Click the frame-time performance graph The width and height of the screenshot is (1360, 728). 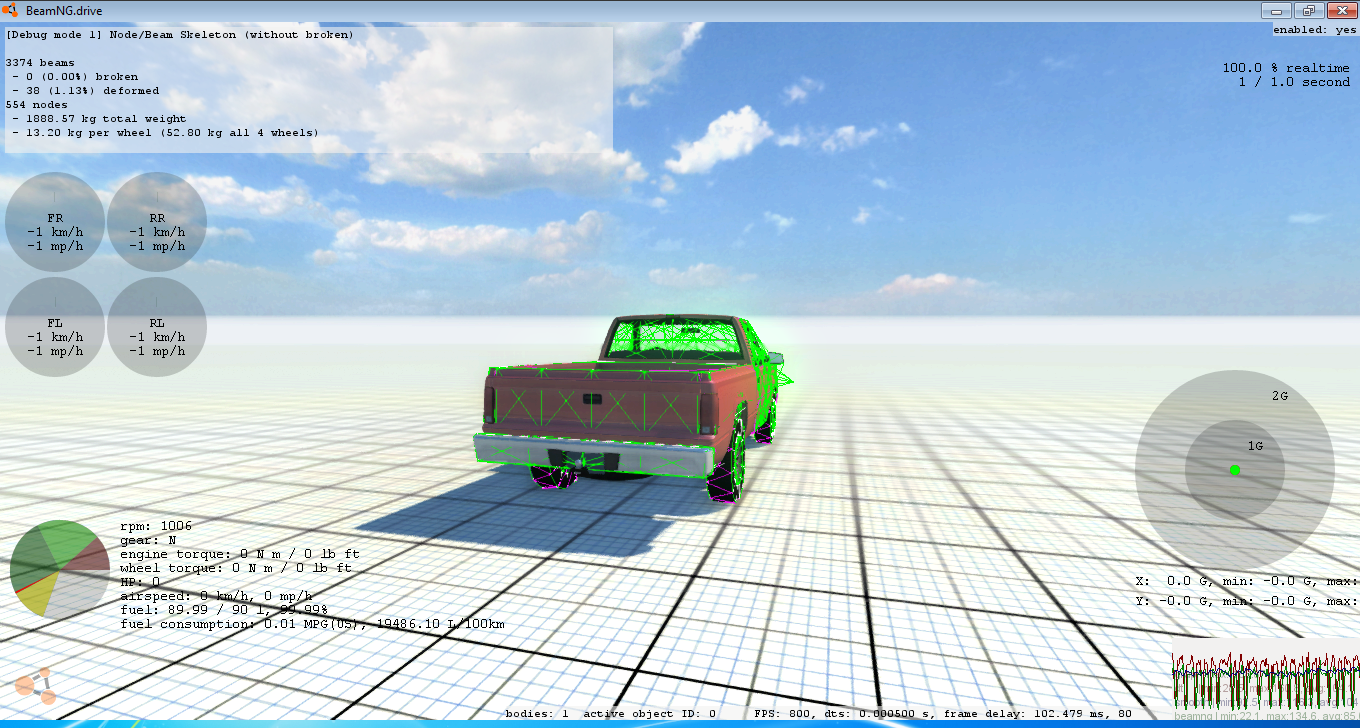pos(1265,680)
